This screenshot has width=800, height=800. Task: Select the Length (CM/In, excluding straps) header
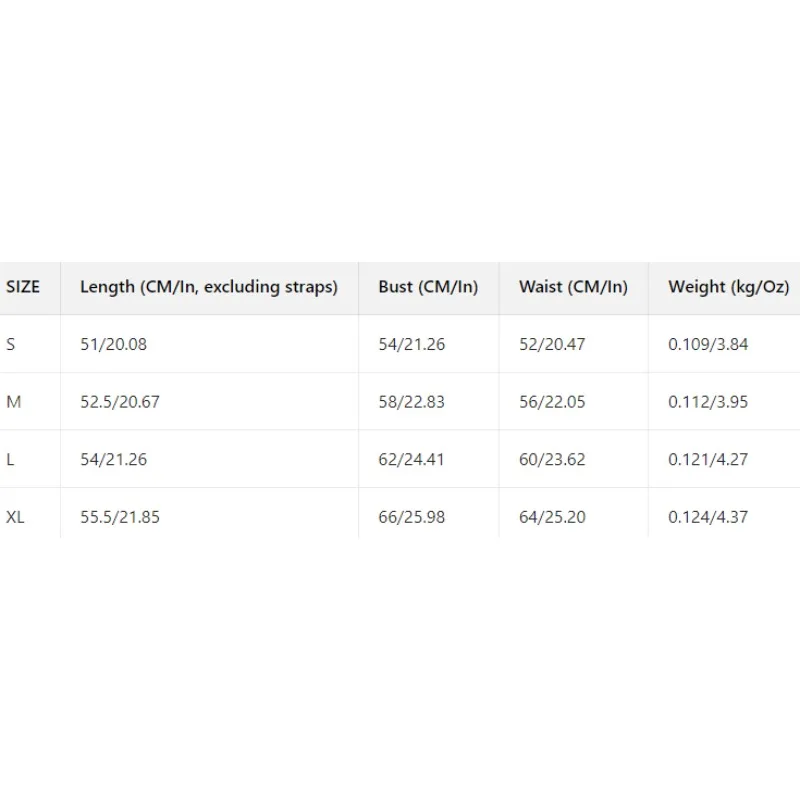click(x=209, y=287)
